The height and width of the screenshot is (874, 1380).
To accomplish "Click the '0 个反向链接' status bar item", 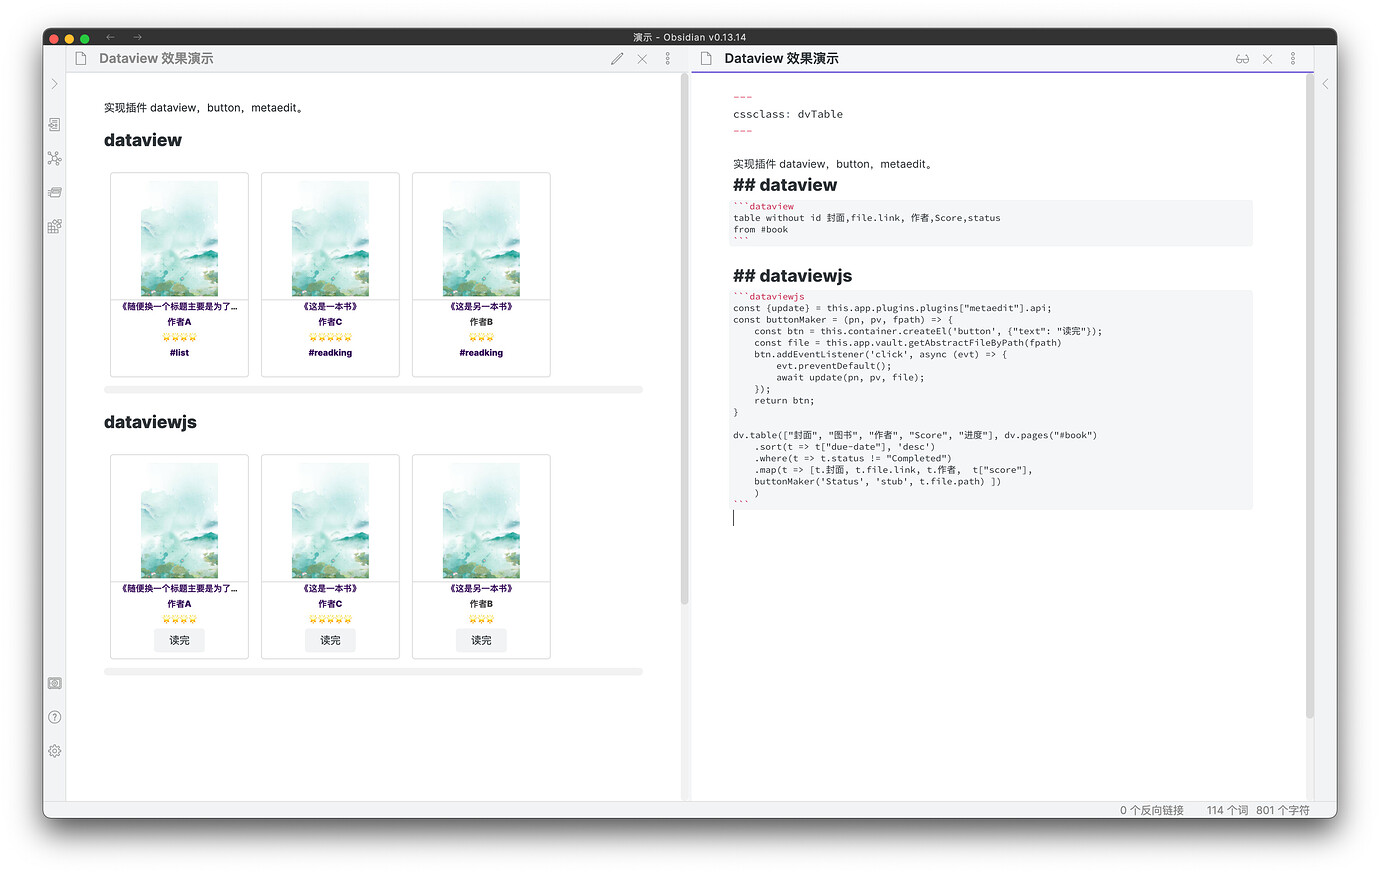I will [1150, 810].
